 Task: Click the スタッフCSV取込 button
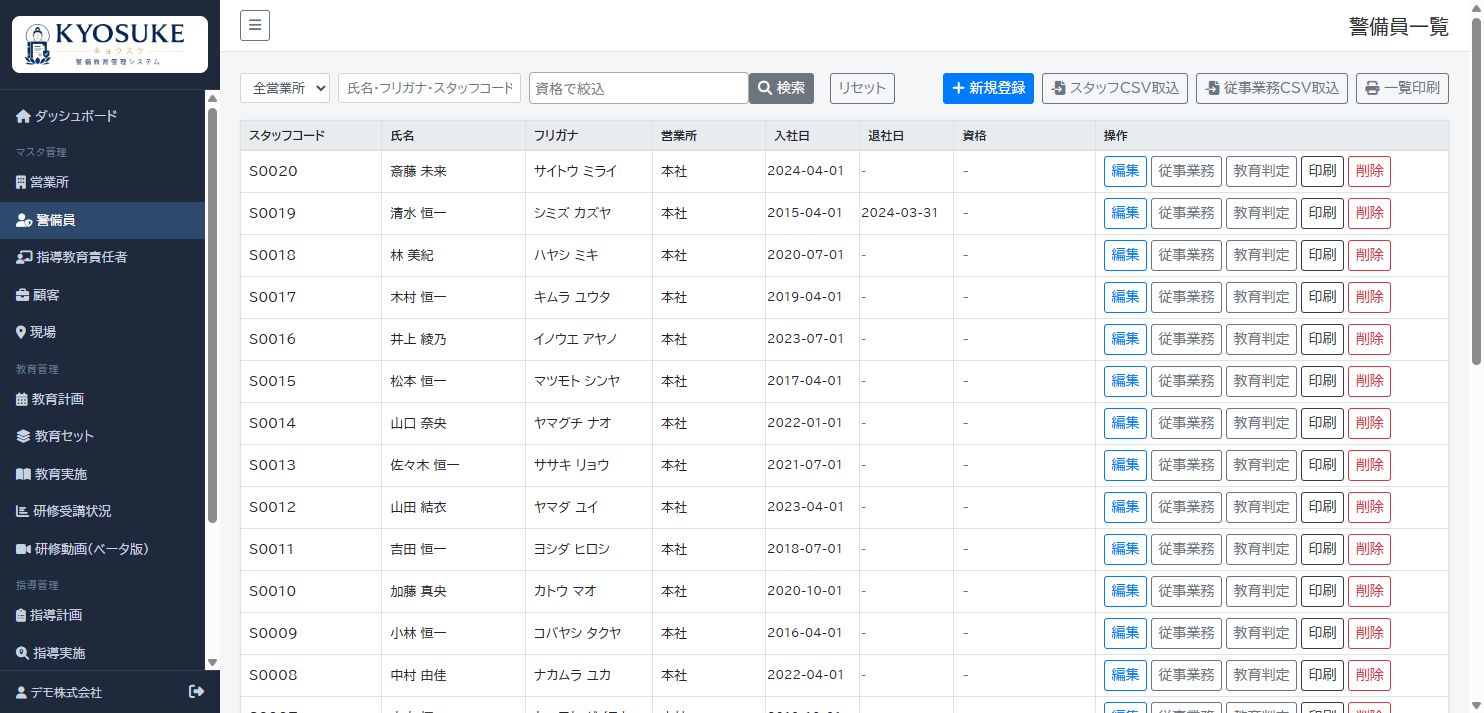[x=1115, y=88]
